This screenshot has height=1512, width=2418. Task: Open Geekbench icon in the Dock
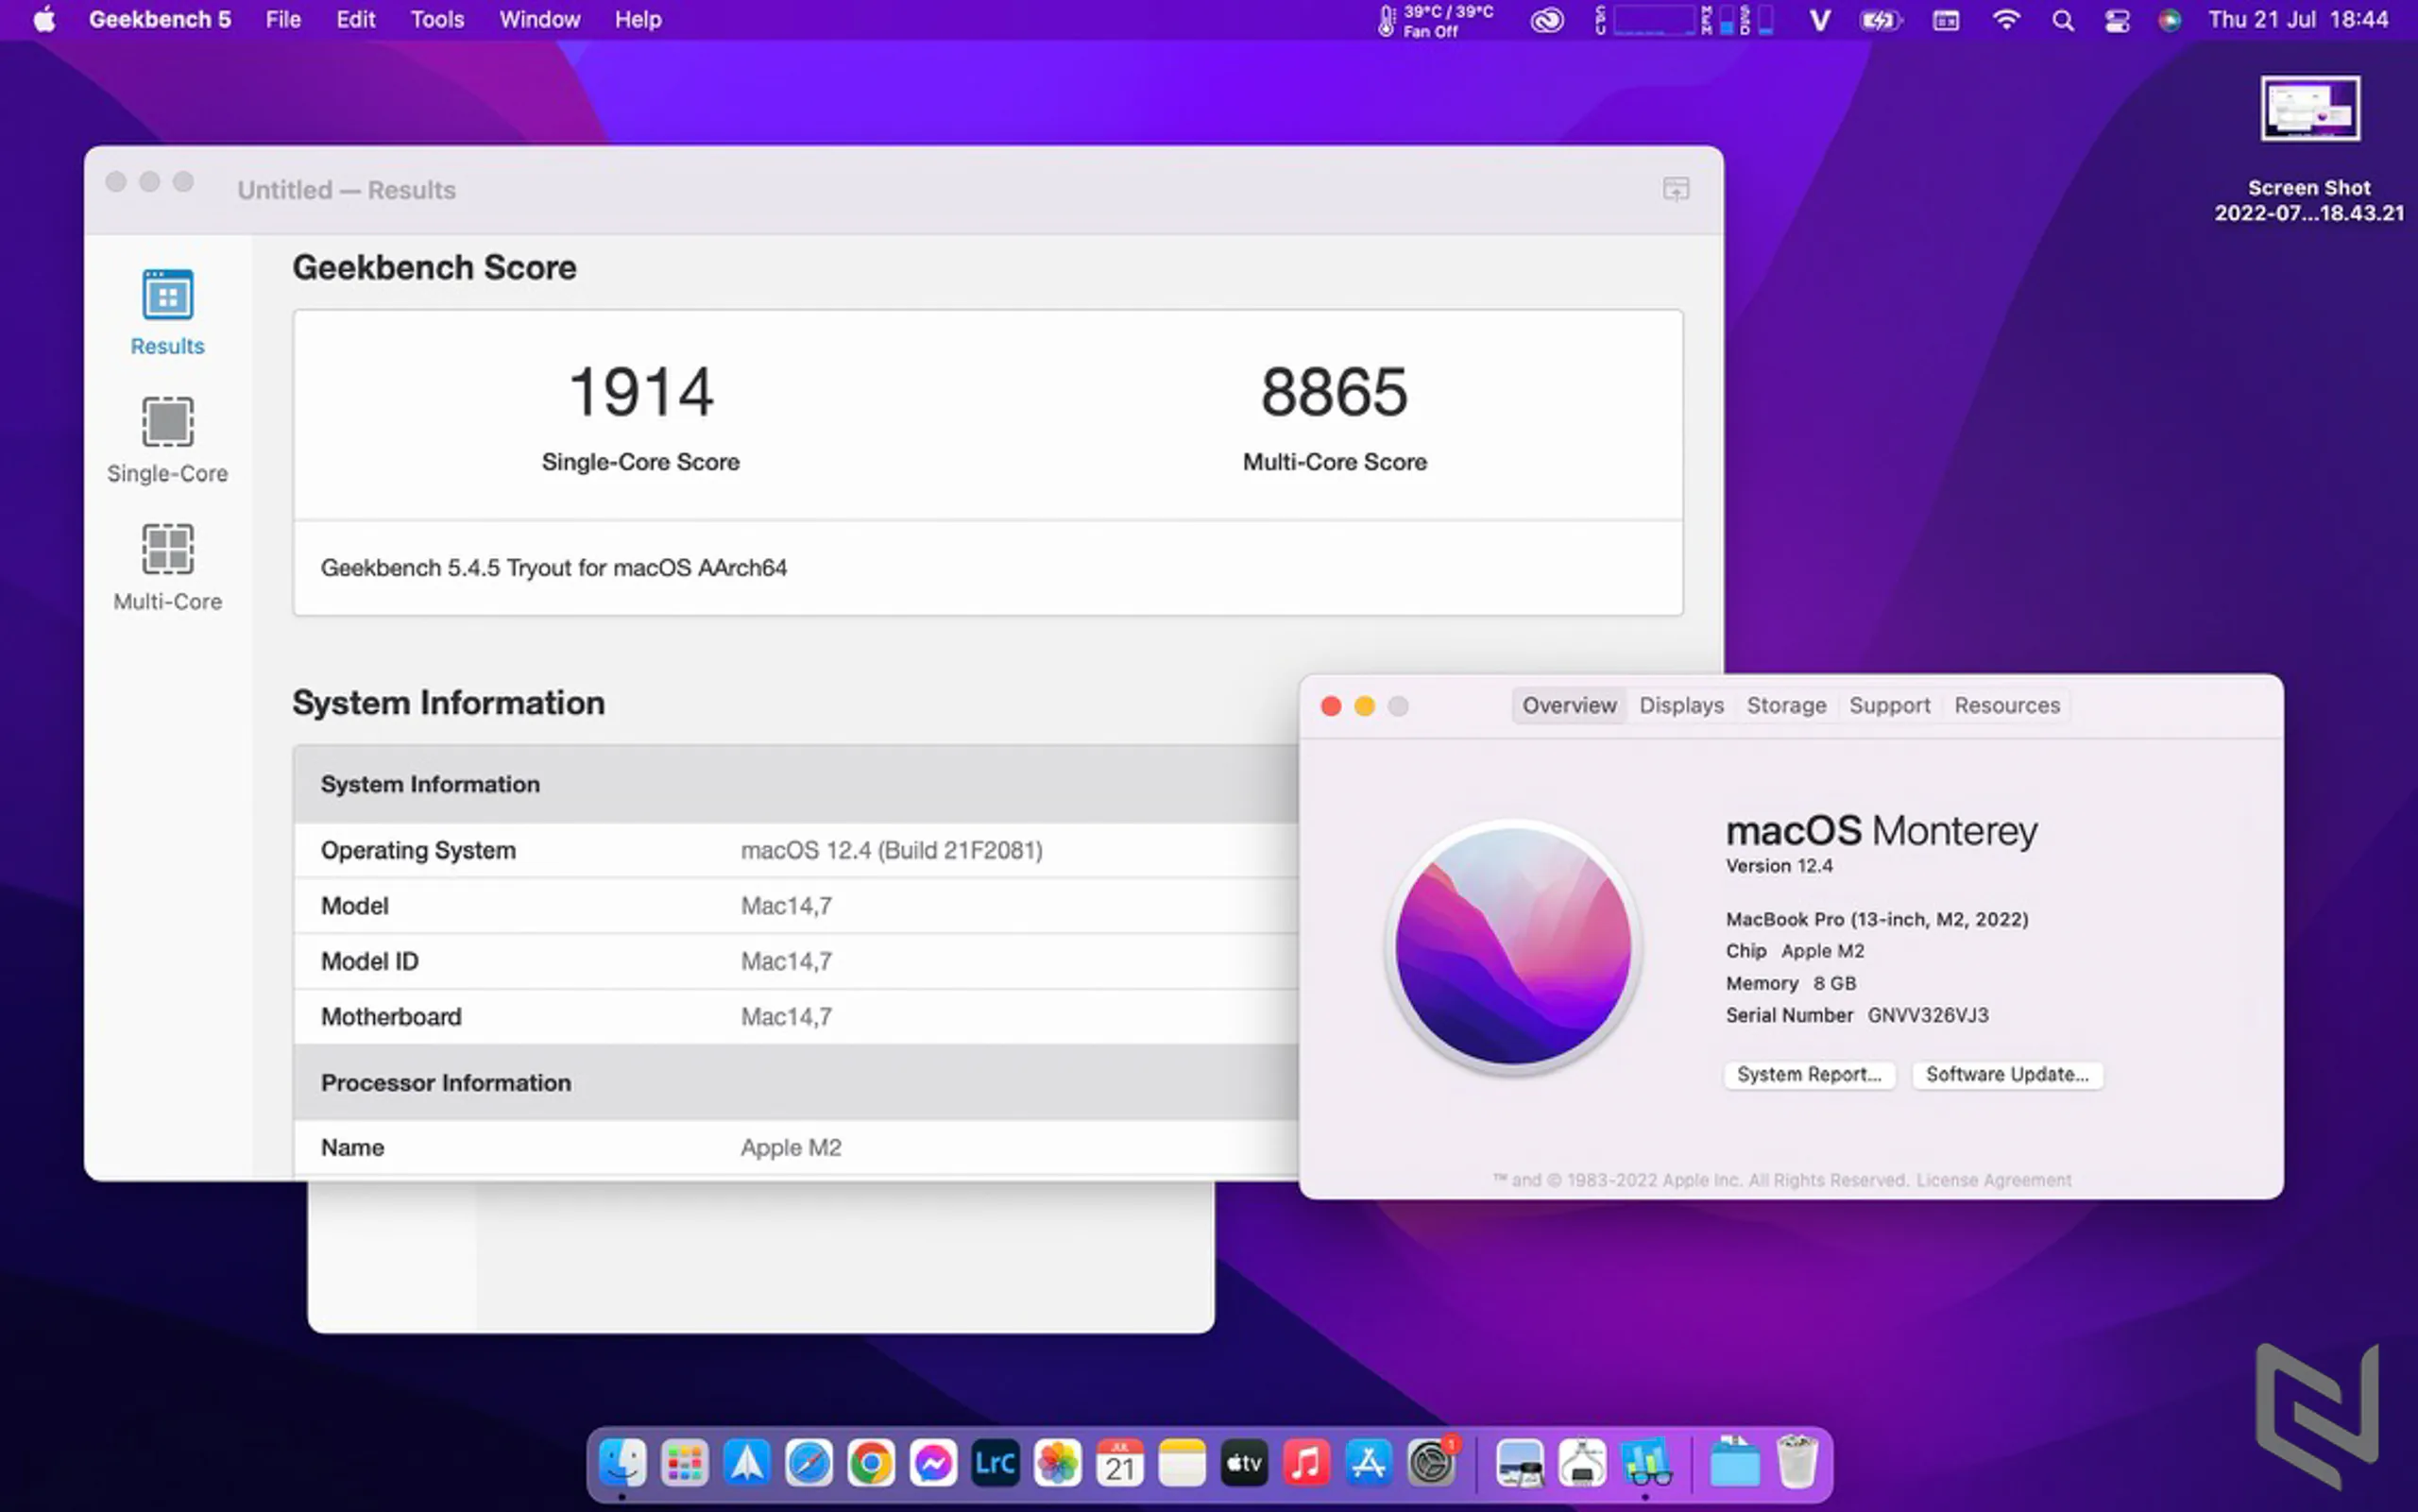click(1646, 1463)
